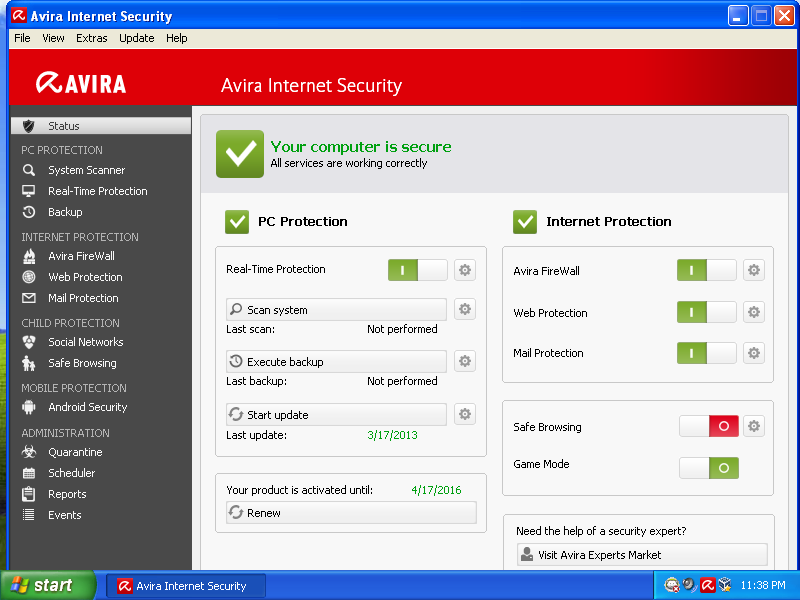The width and height of the screenshot is (800, 600).
Task: Click the Windows start button
Action: [47, 585]
